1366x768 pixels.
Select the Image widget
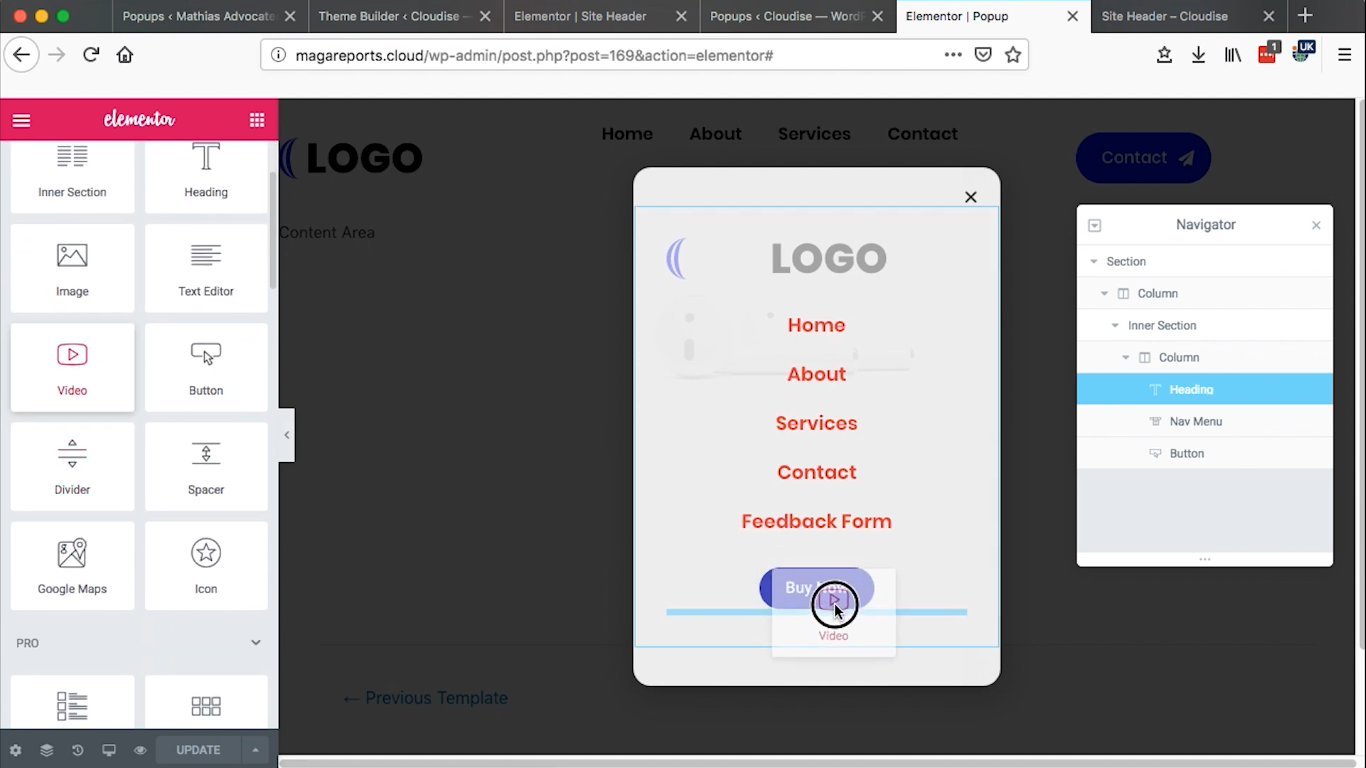point(72,268)
